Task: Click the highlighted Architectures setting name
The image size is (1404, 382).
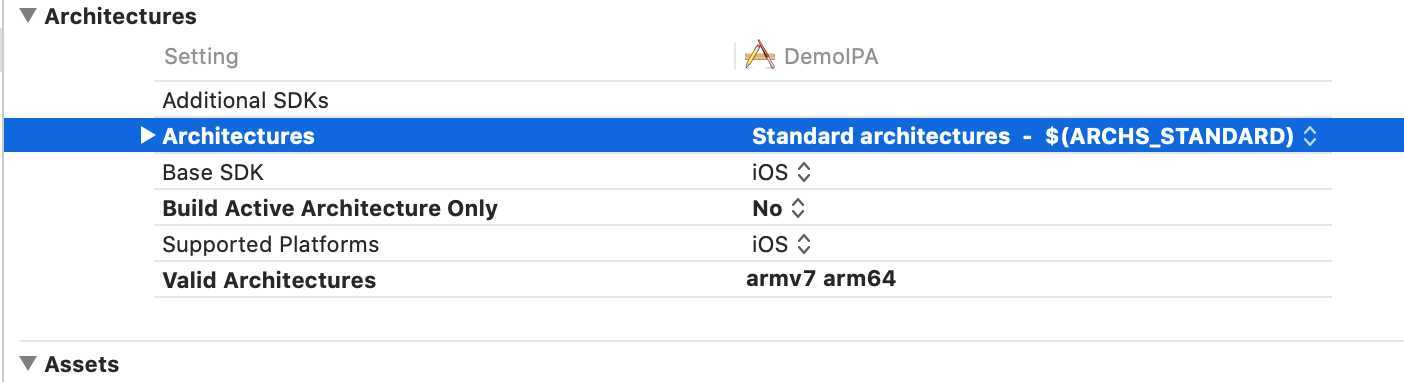Action: (x=238, y=136)
